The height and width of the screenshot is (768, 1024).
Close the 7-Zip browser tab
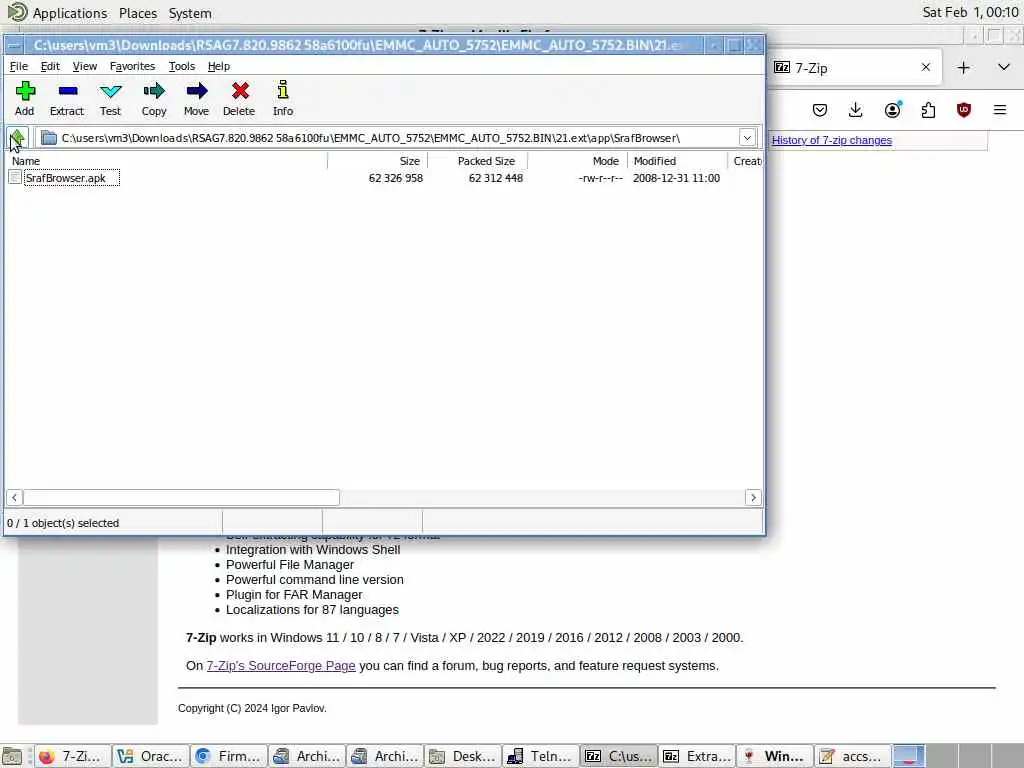[925, 67]
